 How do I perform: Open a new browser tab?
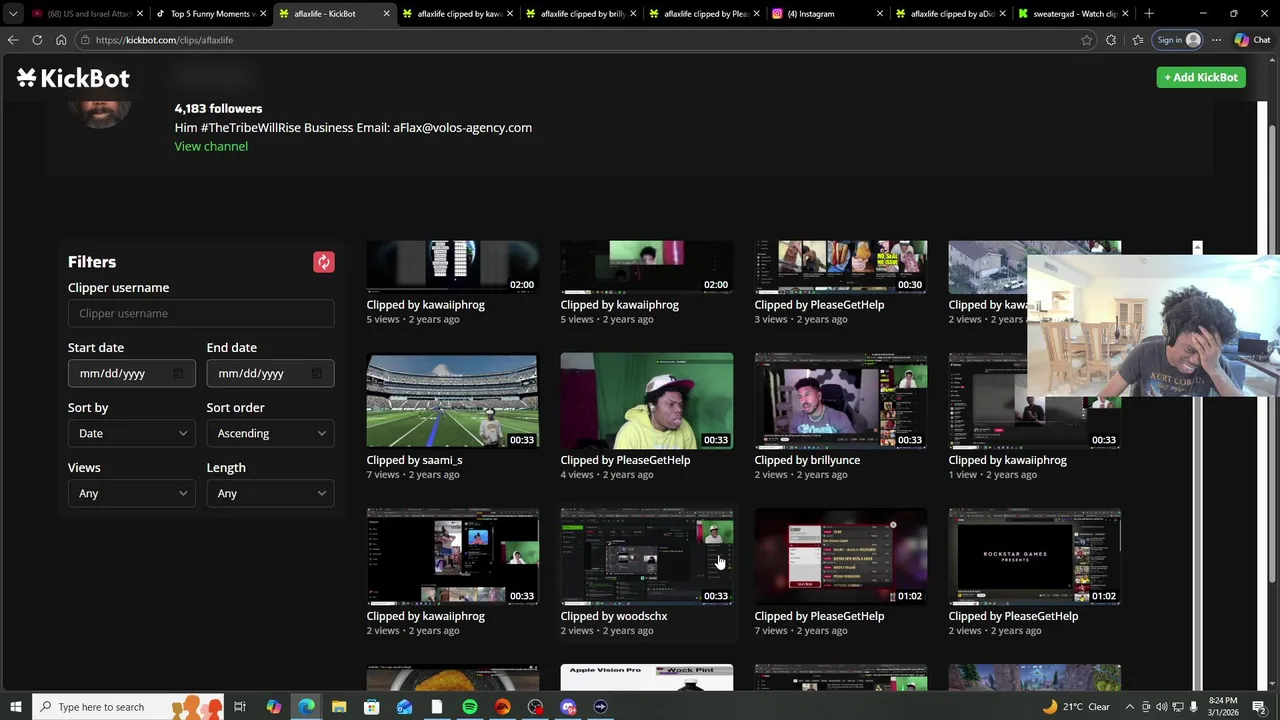[x=1149, y=14]
